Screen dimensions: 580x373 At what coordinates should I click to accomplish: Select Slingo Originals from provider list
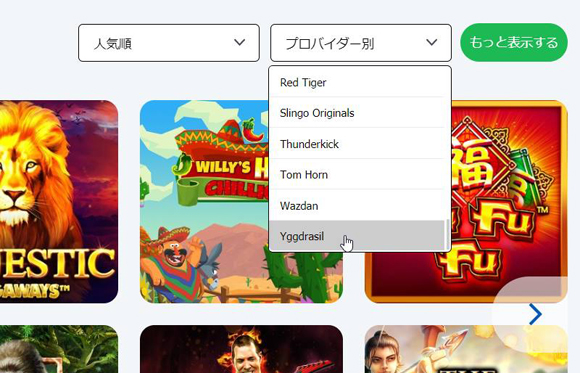(x=357, y=113)
